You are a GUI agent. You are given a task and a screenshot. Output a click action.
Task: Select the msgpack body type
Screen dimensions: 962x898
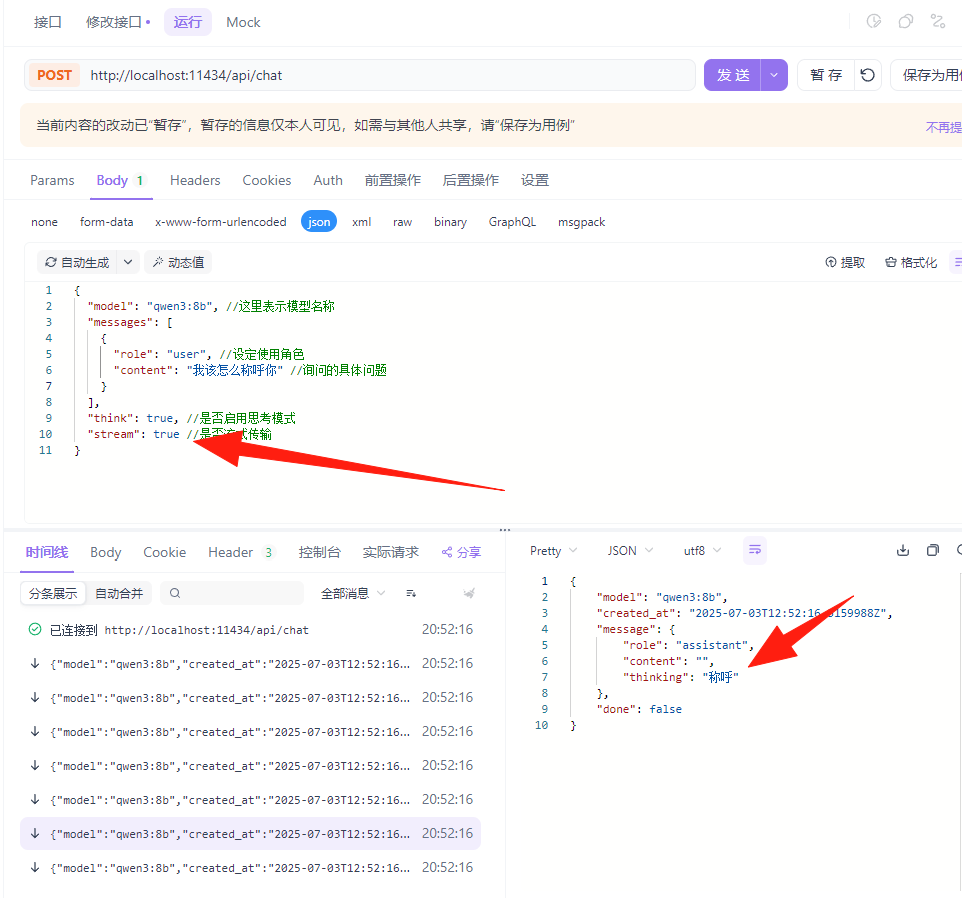582,222
